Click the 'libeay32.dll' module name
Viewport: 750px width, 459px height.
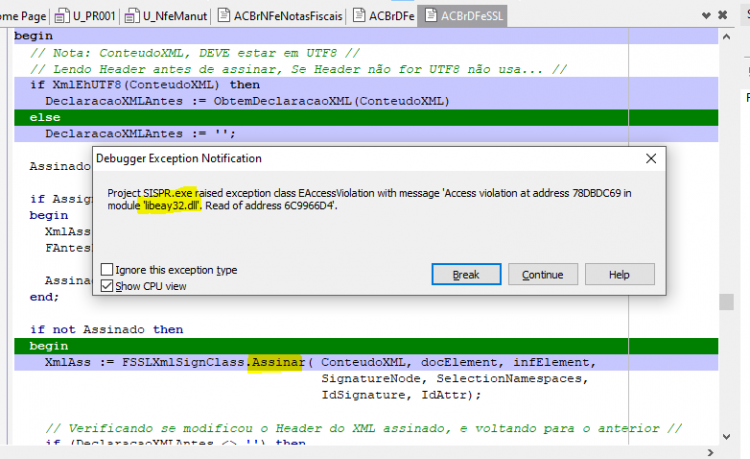[173, 206]
